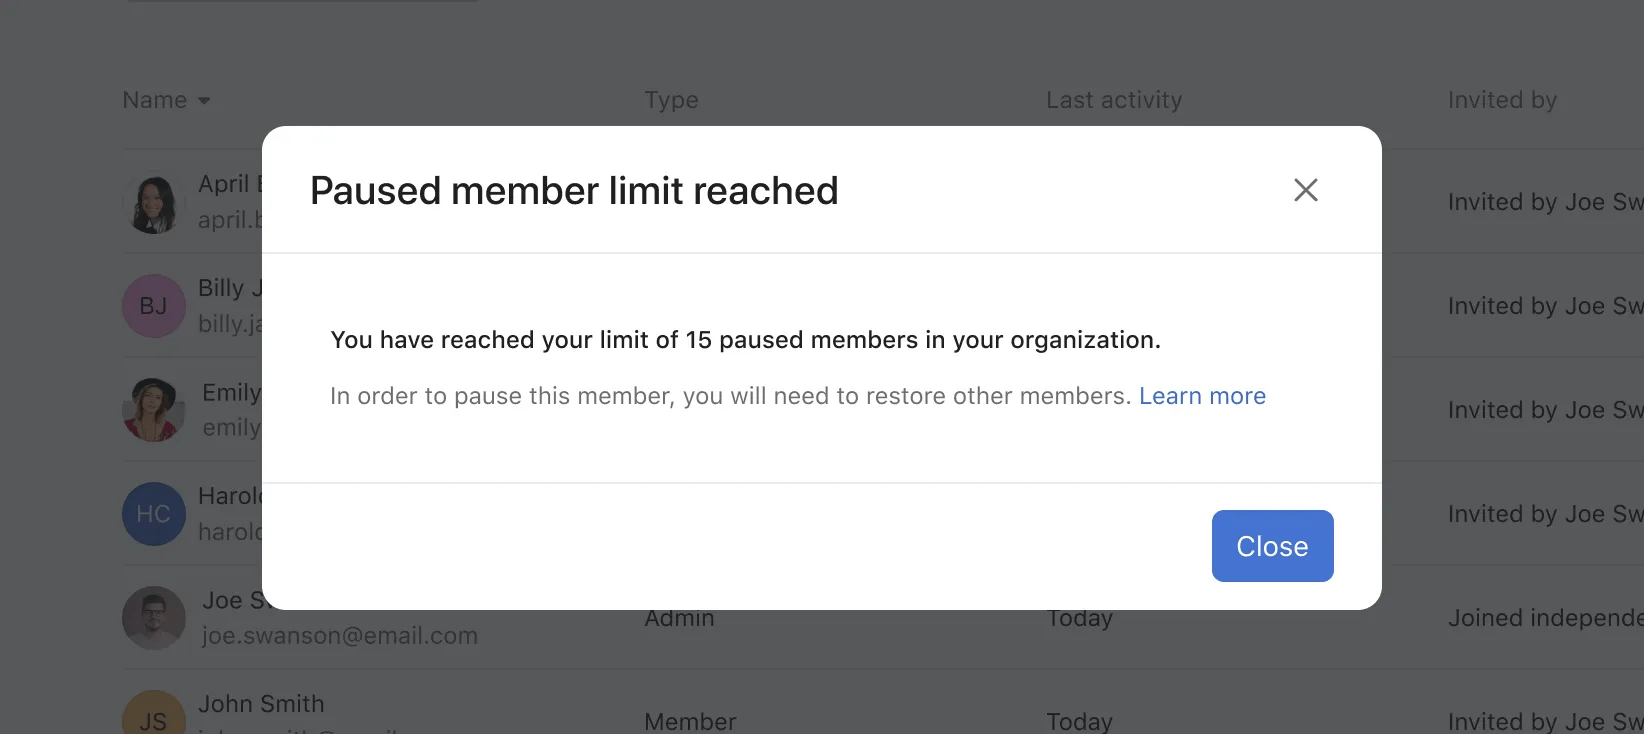Viewport: 1644px width, 734px height.
Task: Click the JS initials avatar
Action: point(153,718)
